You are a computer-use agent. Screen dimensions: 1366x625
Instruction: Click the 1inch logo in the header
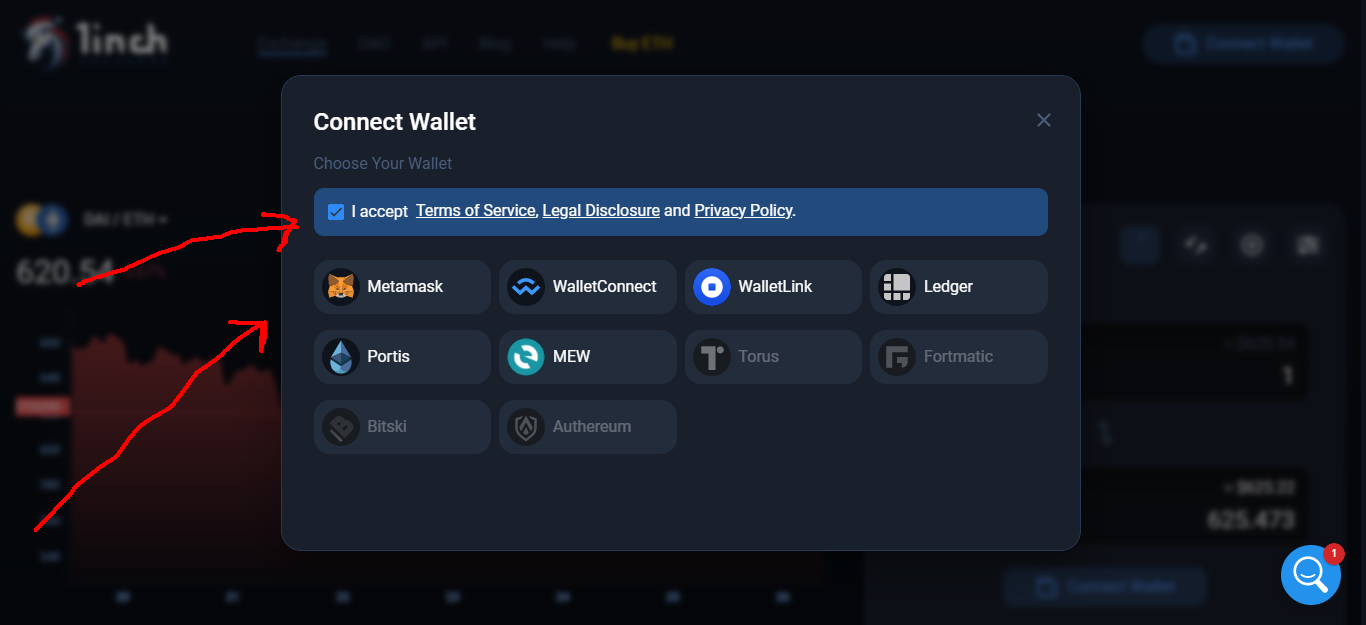tap(97, 41)
